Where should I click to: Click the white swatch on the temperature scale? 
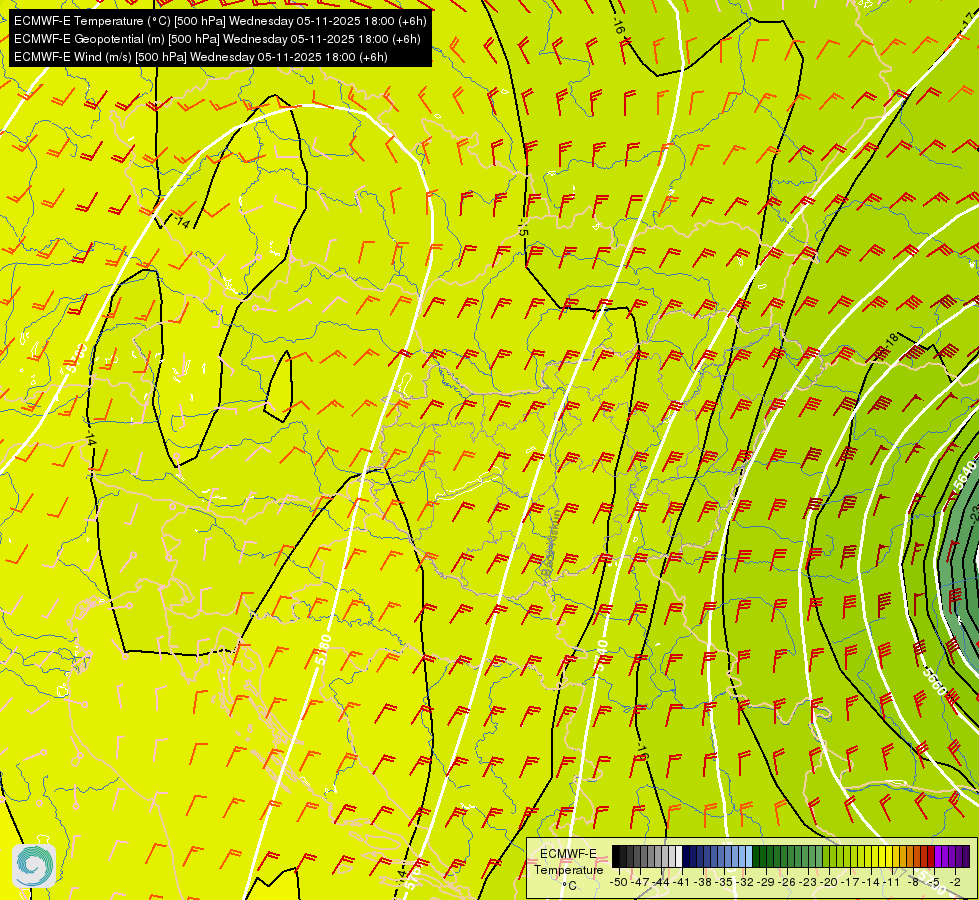click(679, 856)
